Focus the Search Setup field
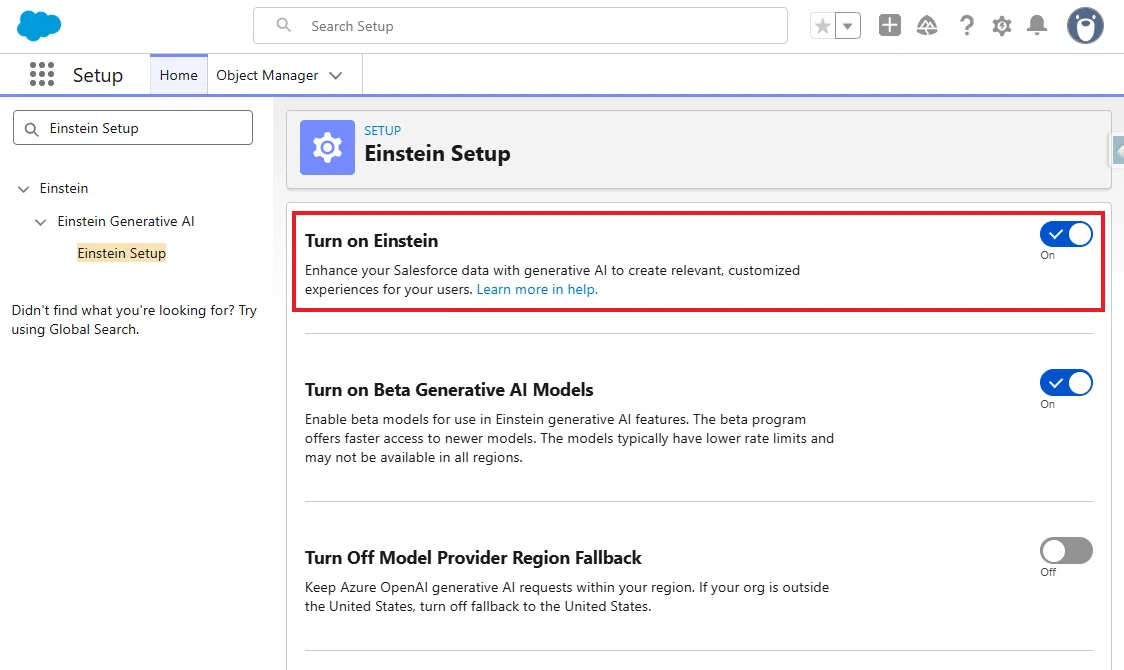This screenshot has width=1124, height=670. pyautogui.click(x=520, y=26)
